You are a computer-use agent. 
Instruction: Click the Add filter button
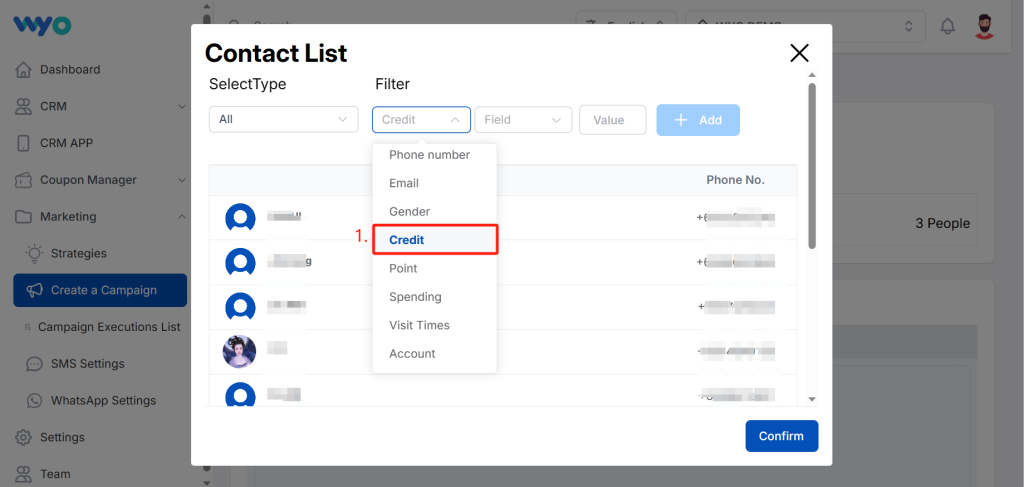point(698,120)
